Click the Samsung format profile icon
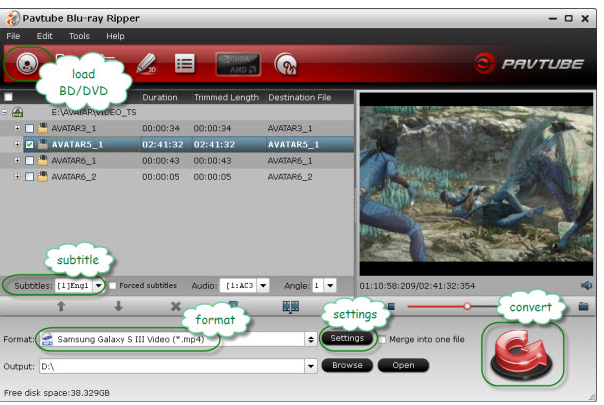Screen dimensions: 604x405 47,339
